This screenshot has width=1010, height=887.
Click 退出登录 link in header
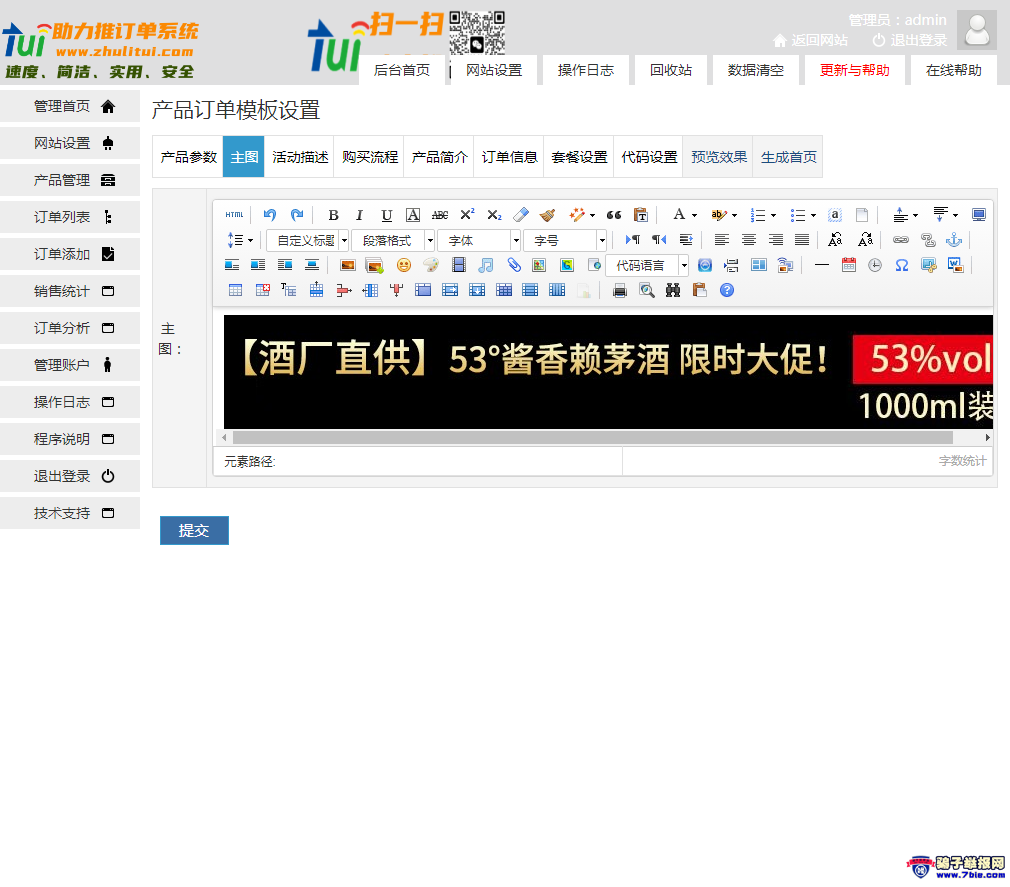coord(910,41)
